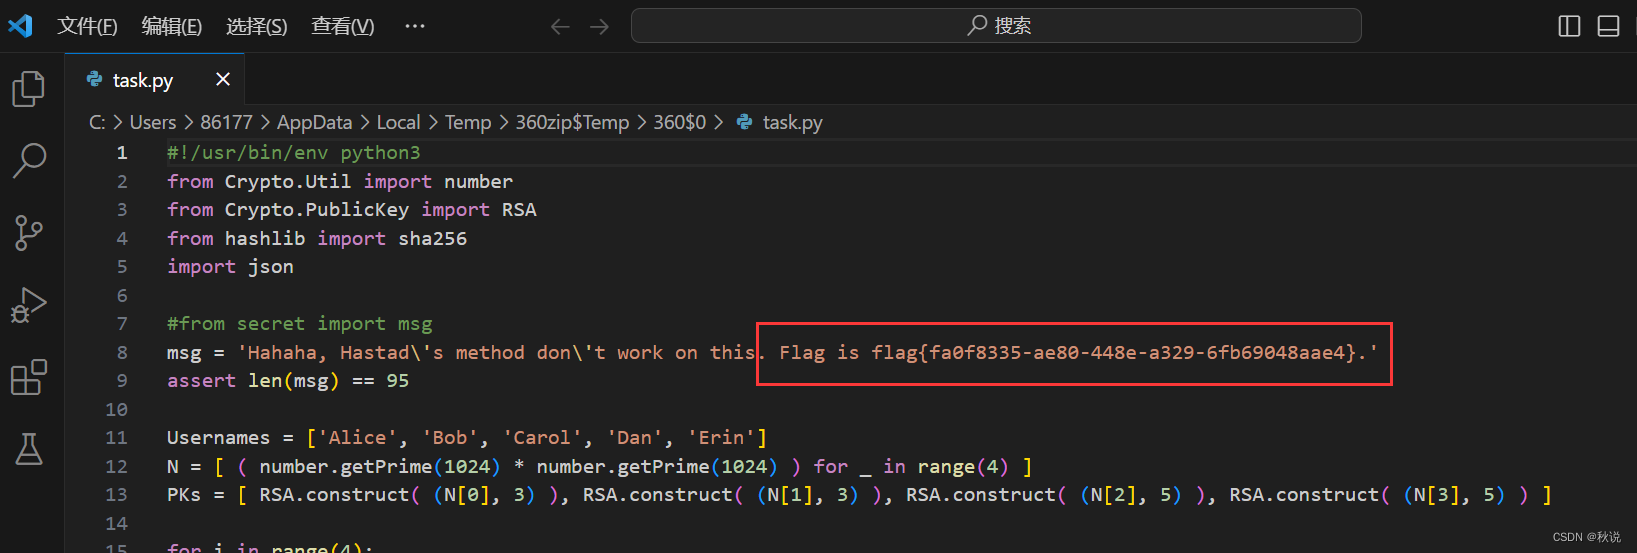Click the 360$0 breadcrumb segment
This screenshot has height=553, width=1637.
click(680, 122)
